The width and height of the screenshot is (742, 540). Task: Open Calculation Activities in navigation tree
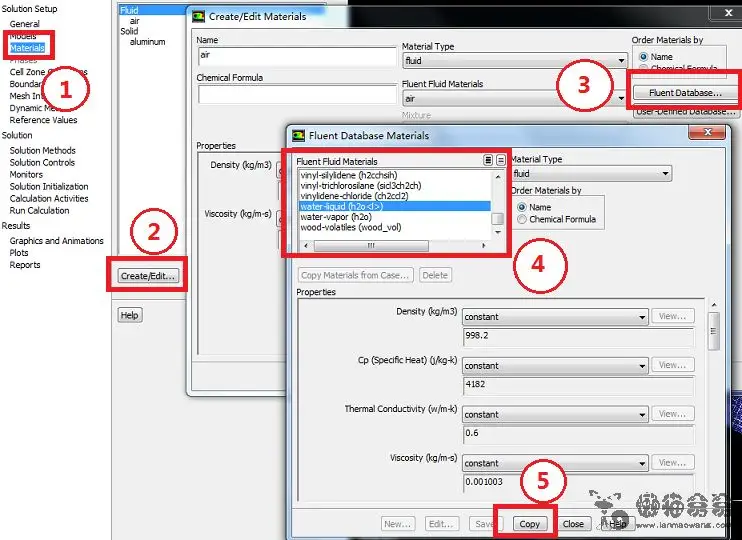coord(49,199)
